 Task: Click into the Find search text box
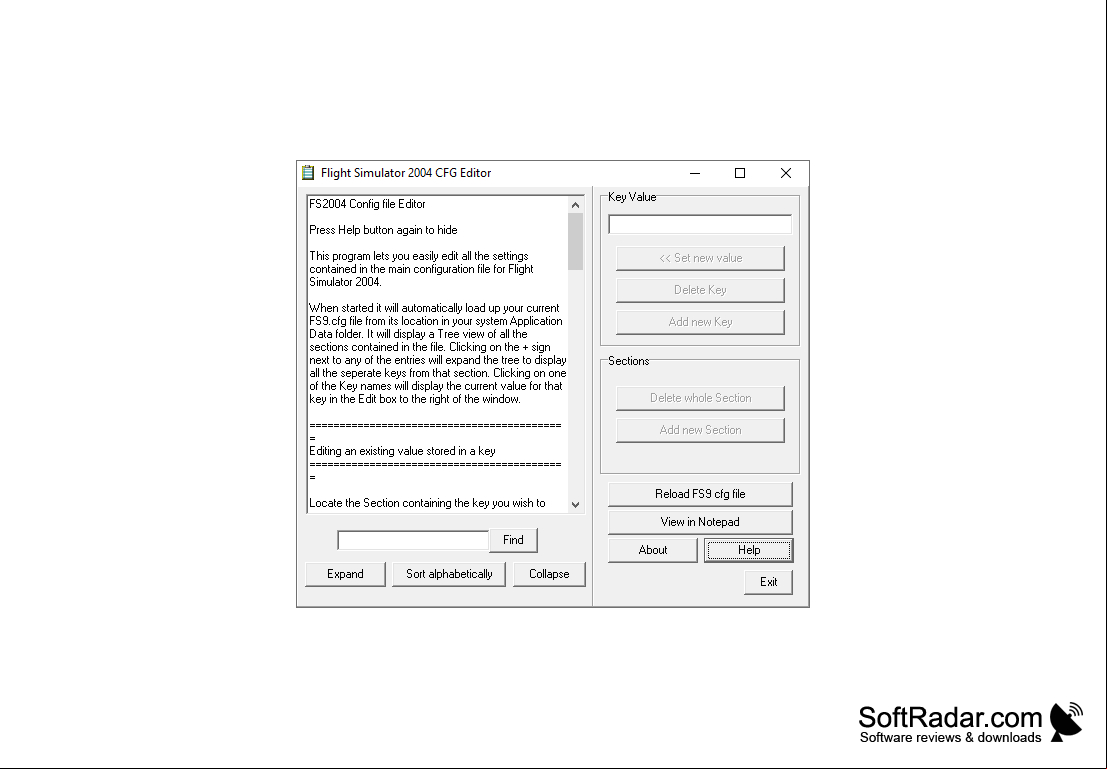click(413, 540)
